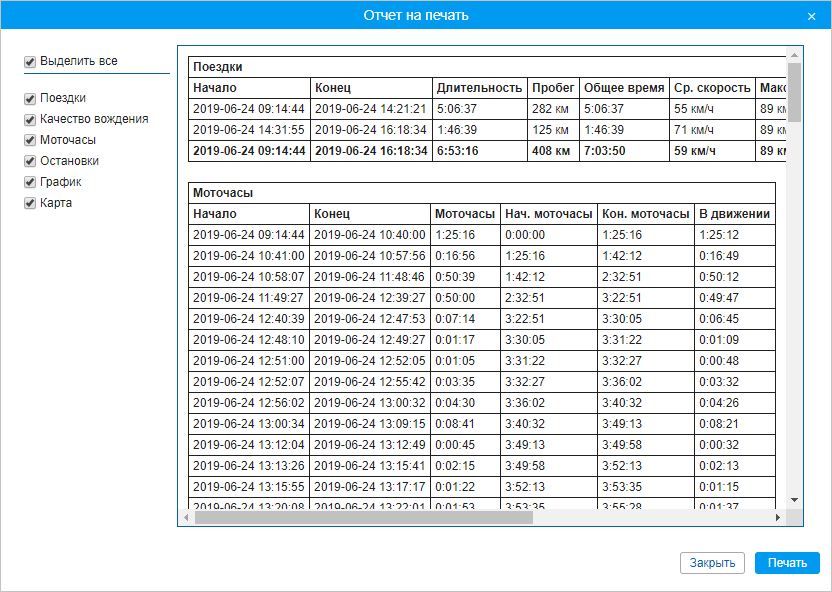Uncheck the 'Поездки' checkbox

point(30,99)
